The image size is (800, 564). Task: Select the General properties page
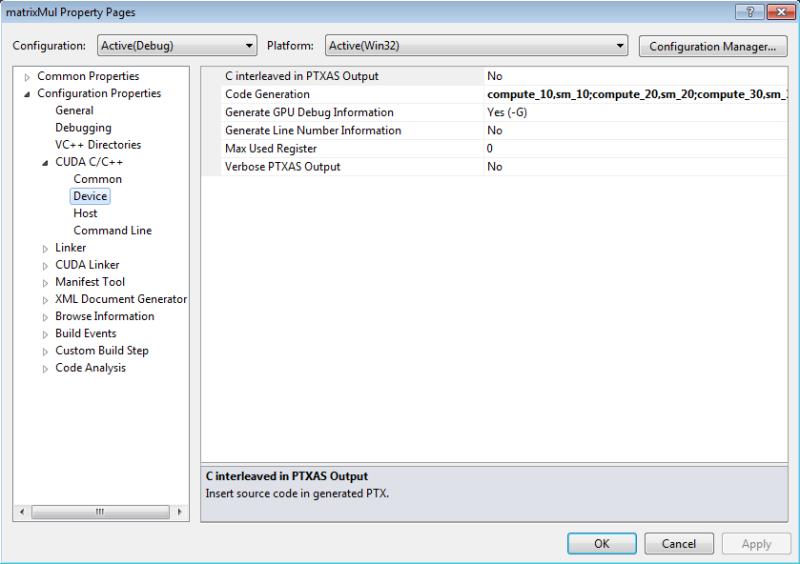pyautogui.click(x=74, y=110)
